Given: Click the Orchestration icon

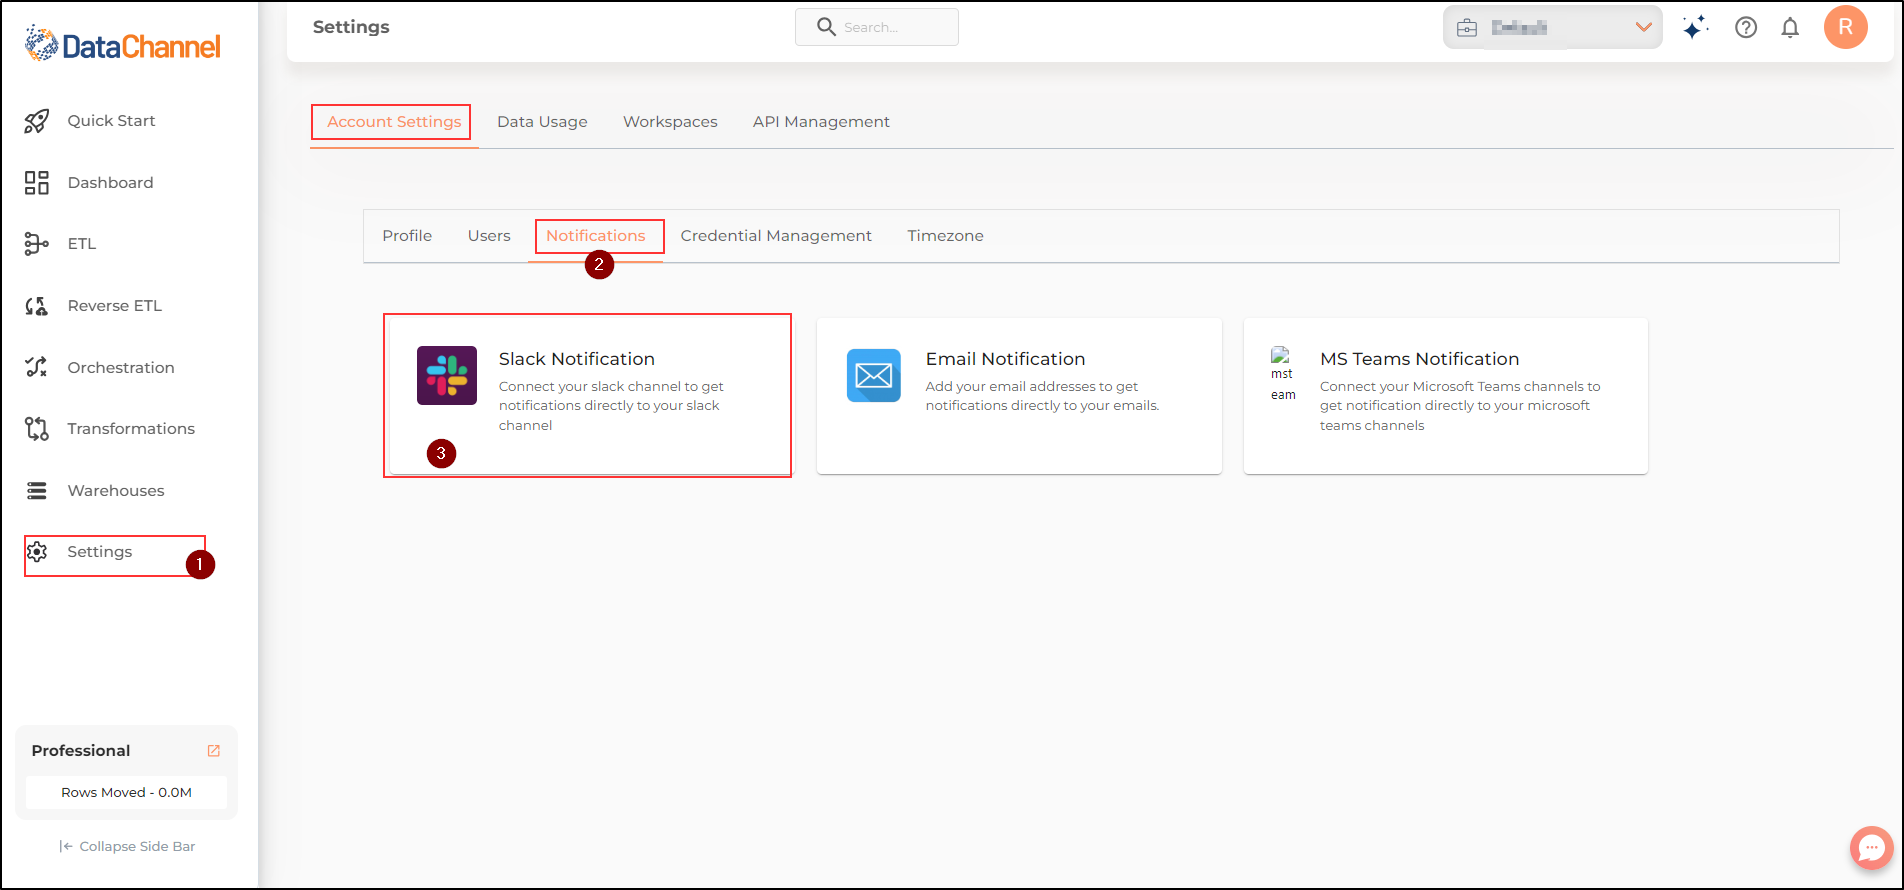Looking at the screenshot, I should [x=37, y=367].
